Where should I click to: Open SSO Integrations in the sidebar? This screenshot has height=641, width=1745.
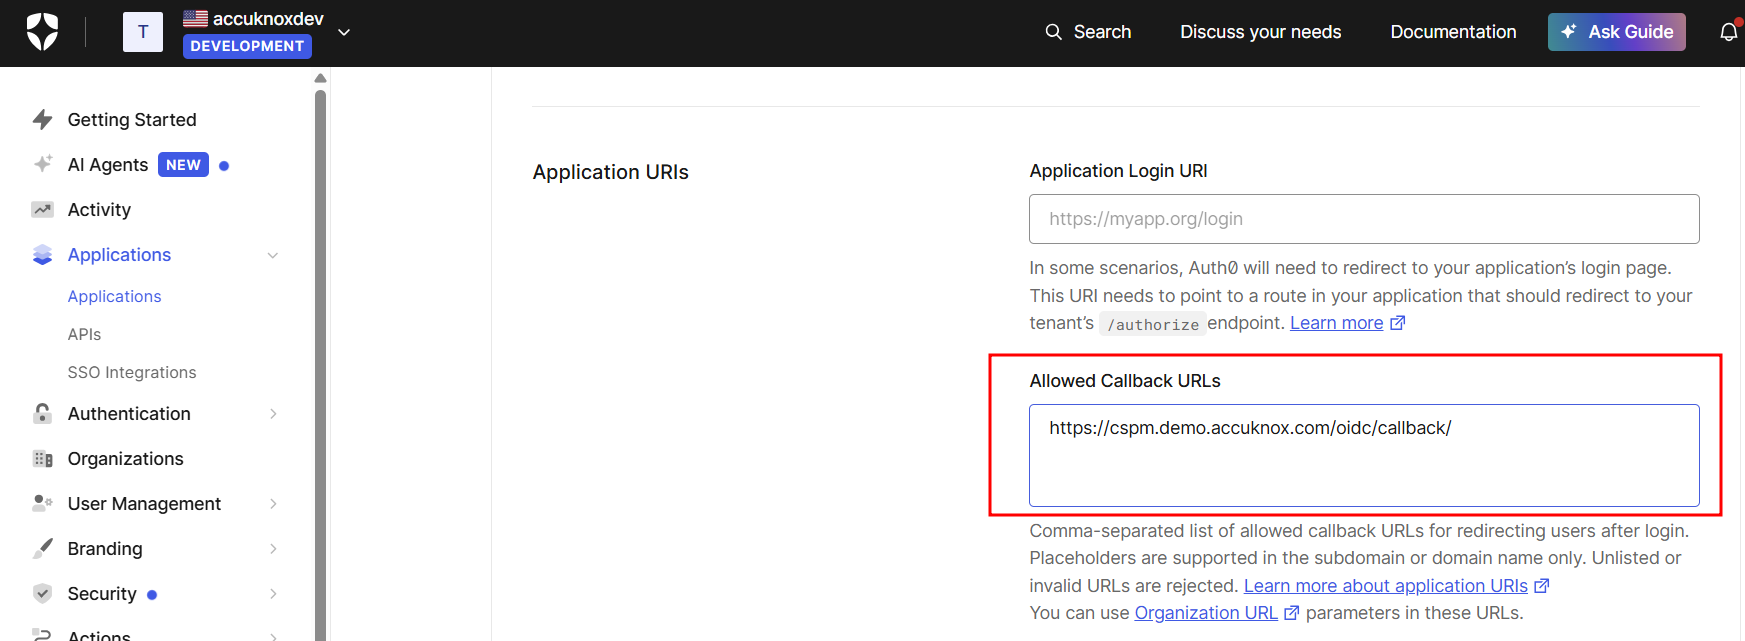click(x=132, y=372)
